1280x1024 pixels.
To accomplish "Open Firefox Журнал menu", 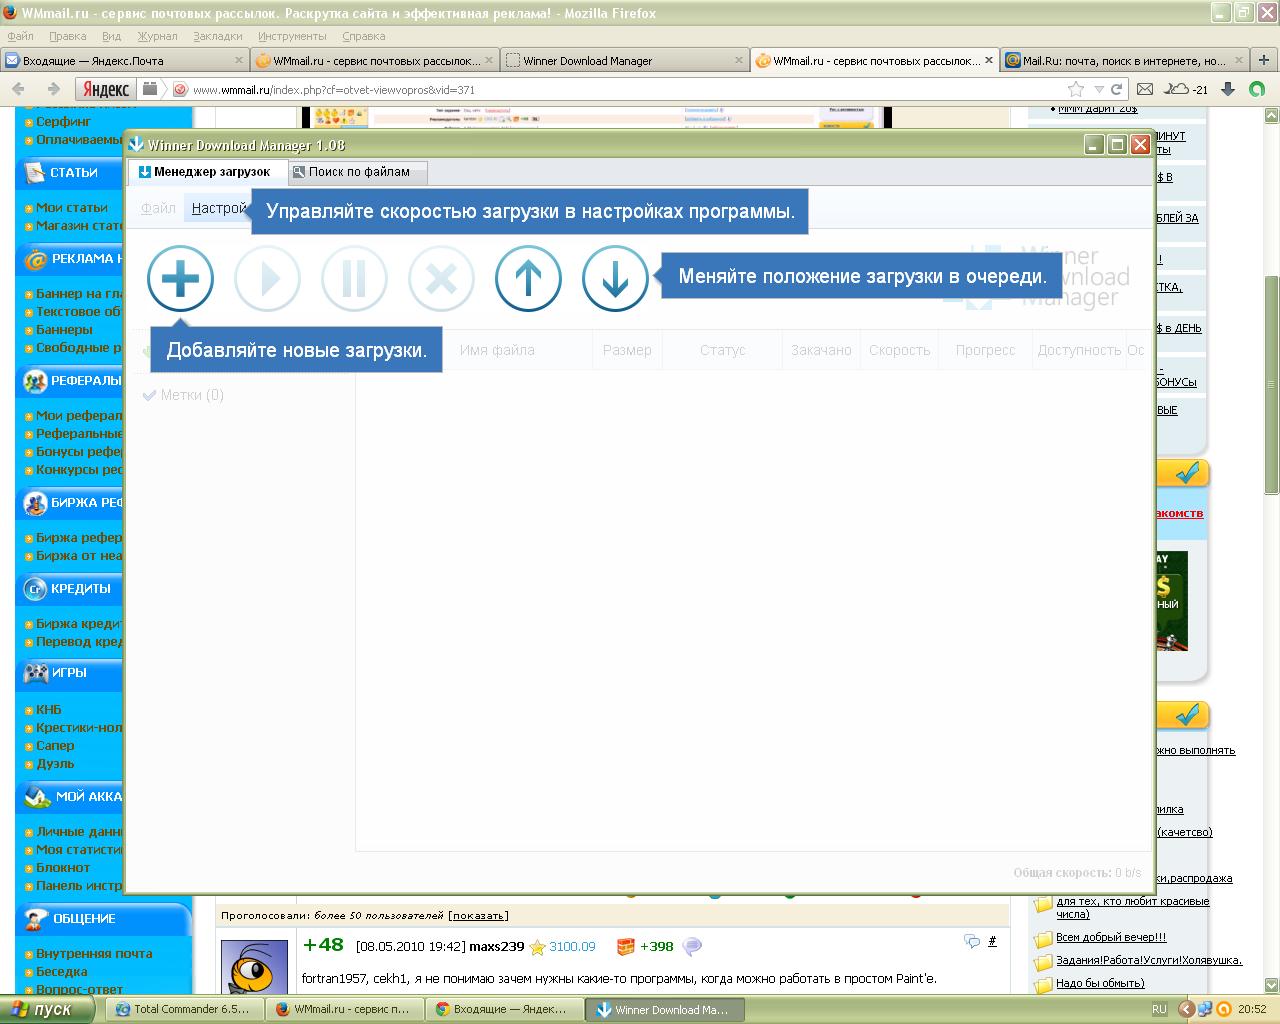I will point(157,36).
